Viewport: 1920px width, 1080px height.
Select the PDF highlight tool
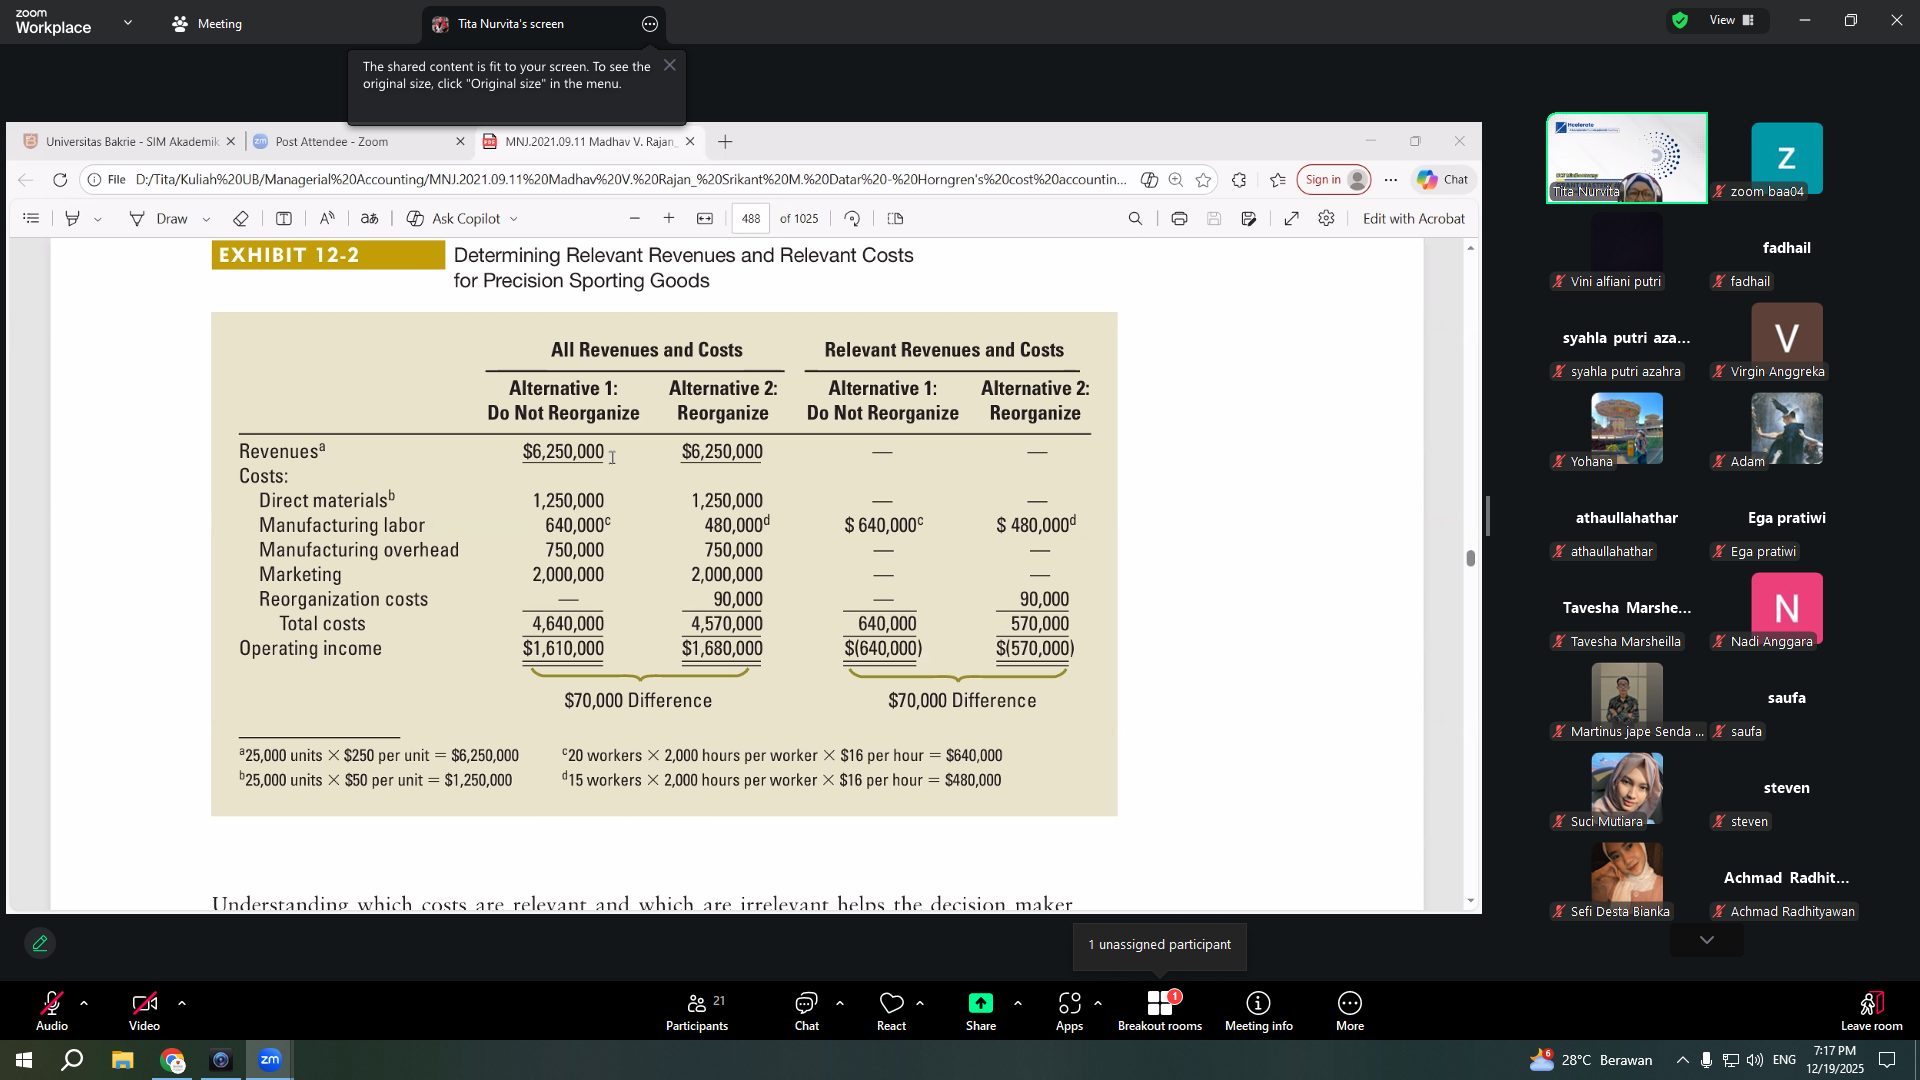click(x=72, y=218)
